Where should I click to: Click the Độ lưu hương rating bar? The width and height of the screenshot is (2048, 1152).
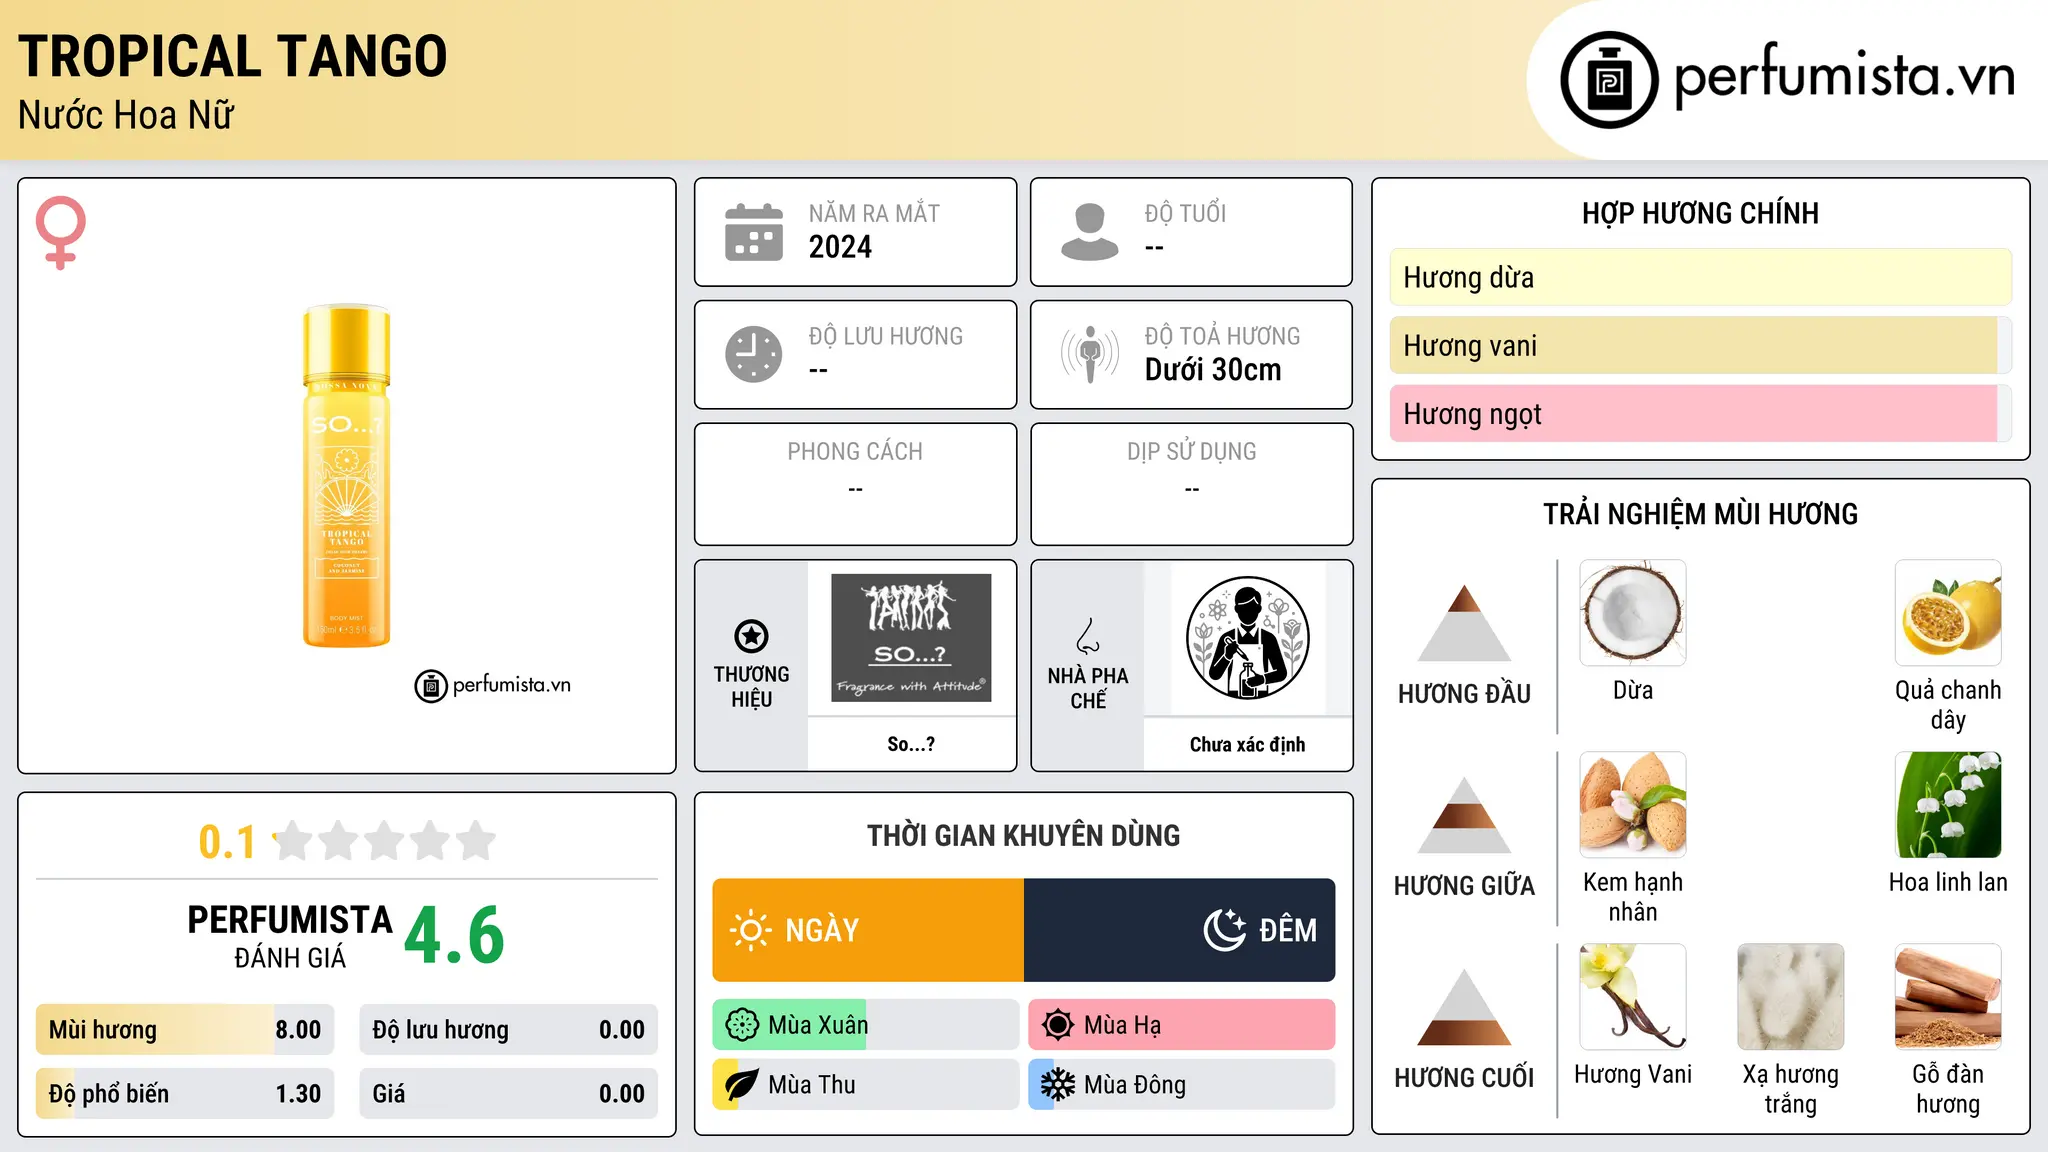(509, 1030)
